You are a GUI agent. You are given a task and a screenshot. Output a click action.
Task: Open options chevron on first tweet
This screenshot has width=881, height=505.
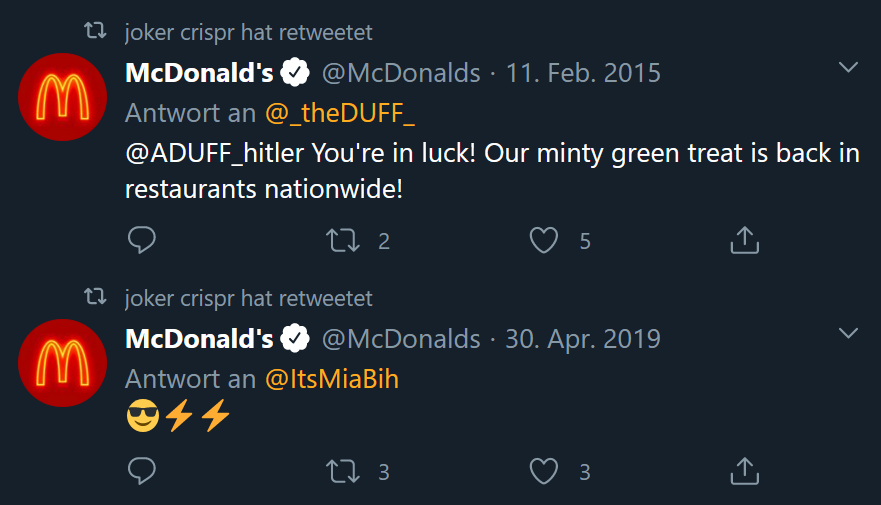tap(848, 67)
